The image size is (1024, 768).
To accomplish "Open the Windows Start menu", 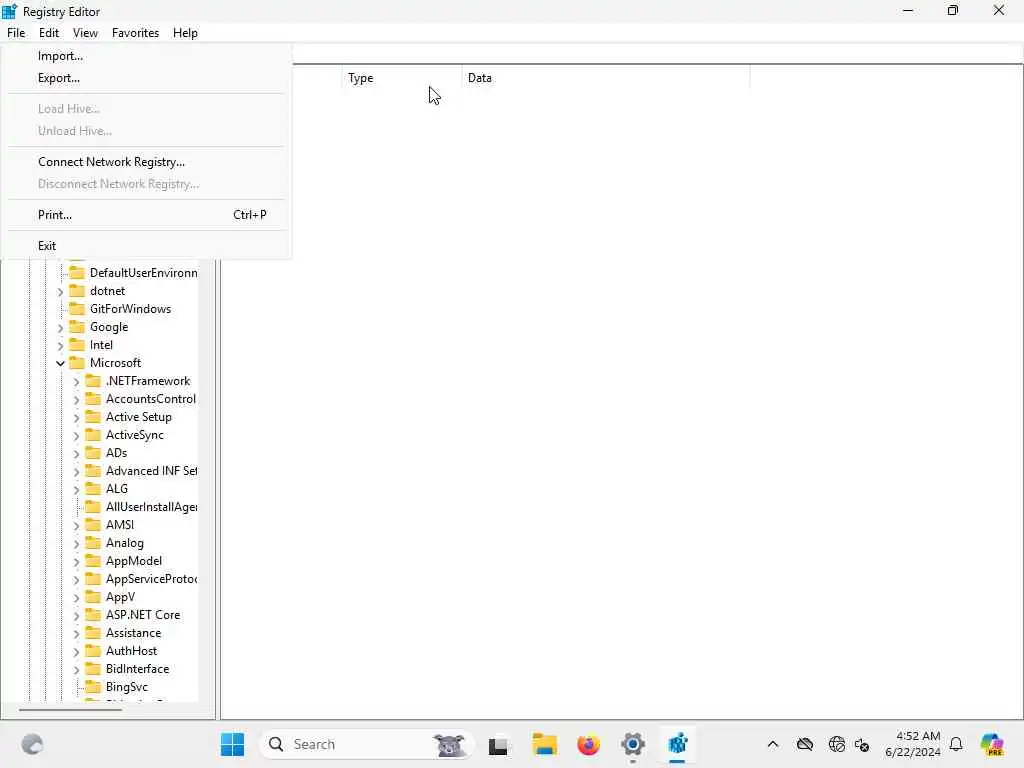I will coord(232,744).
